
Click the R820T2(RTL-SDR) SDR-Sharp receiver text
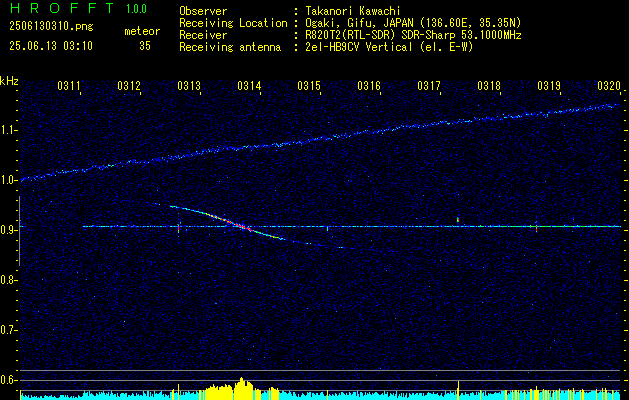tap(413, 35)
